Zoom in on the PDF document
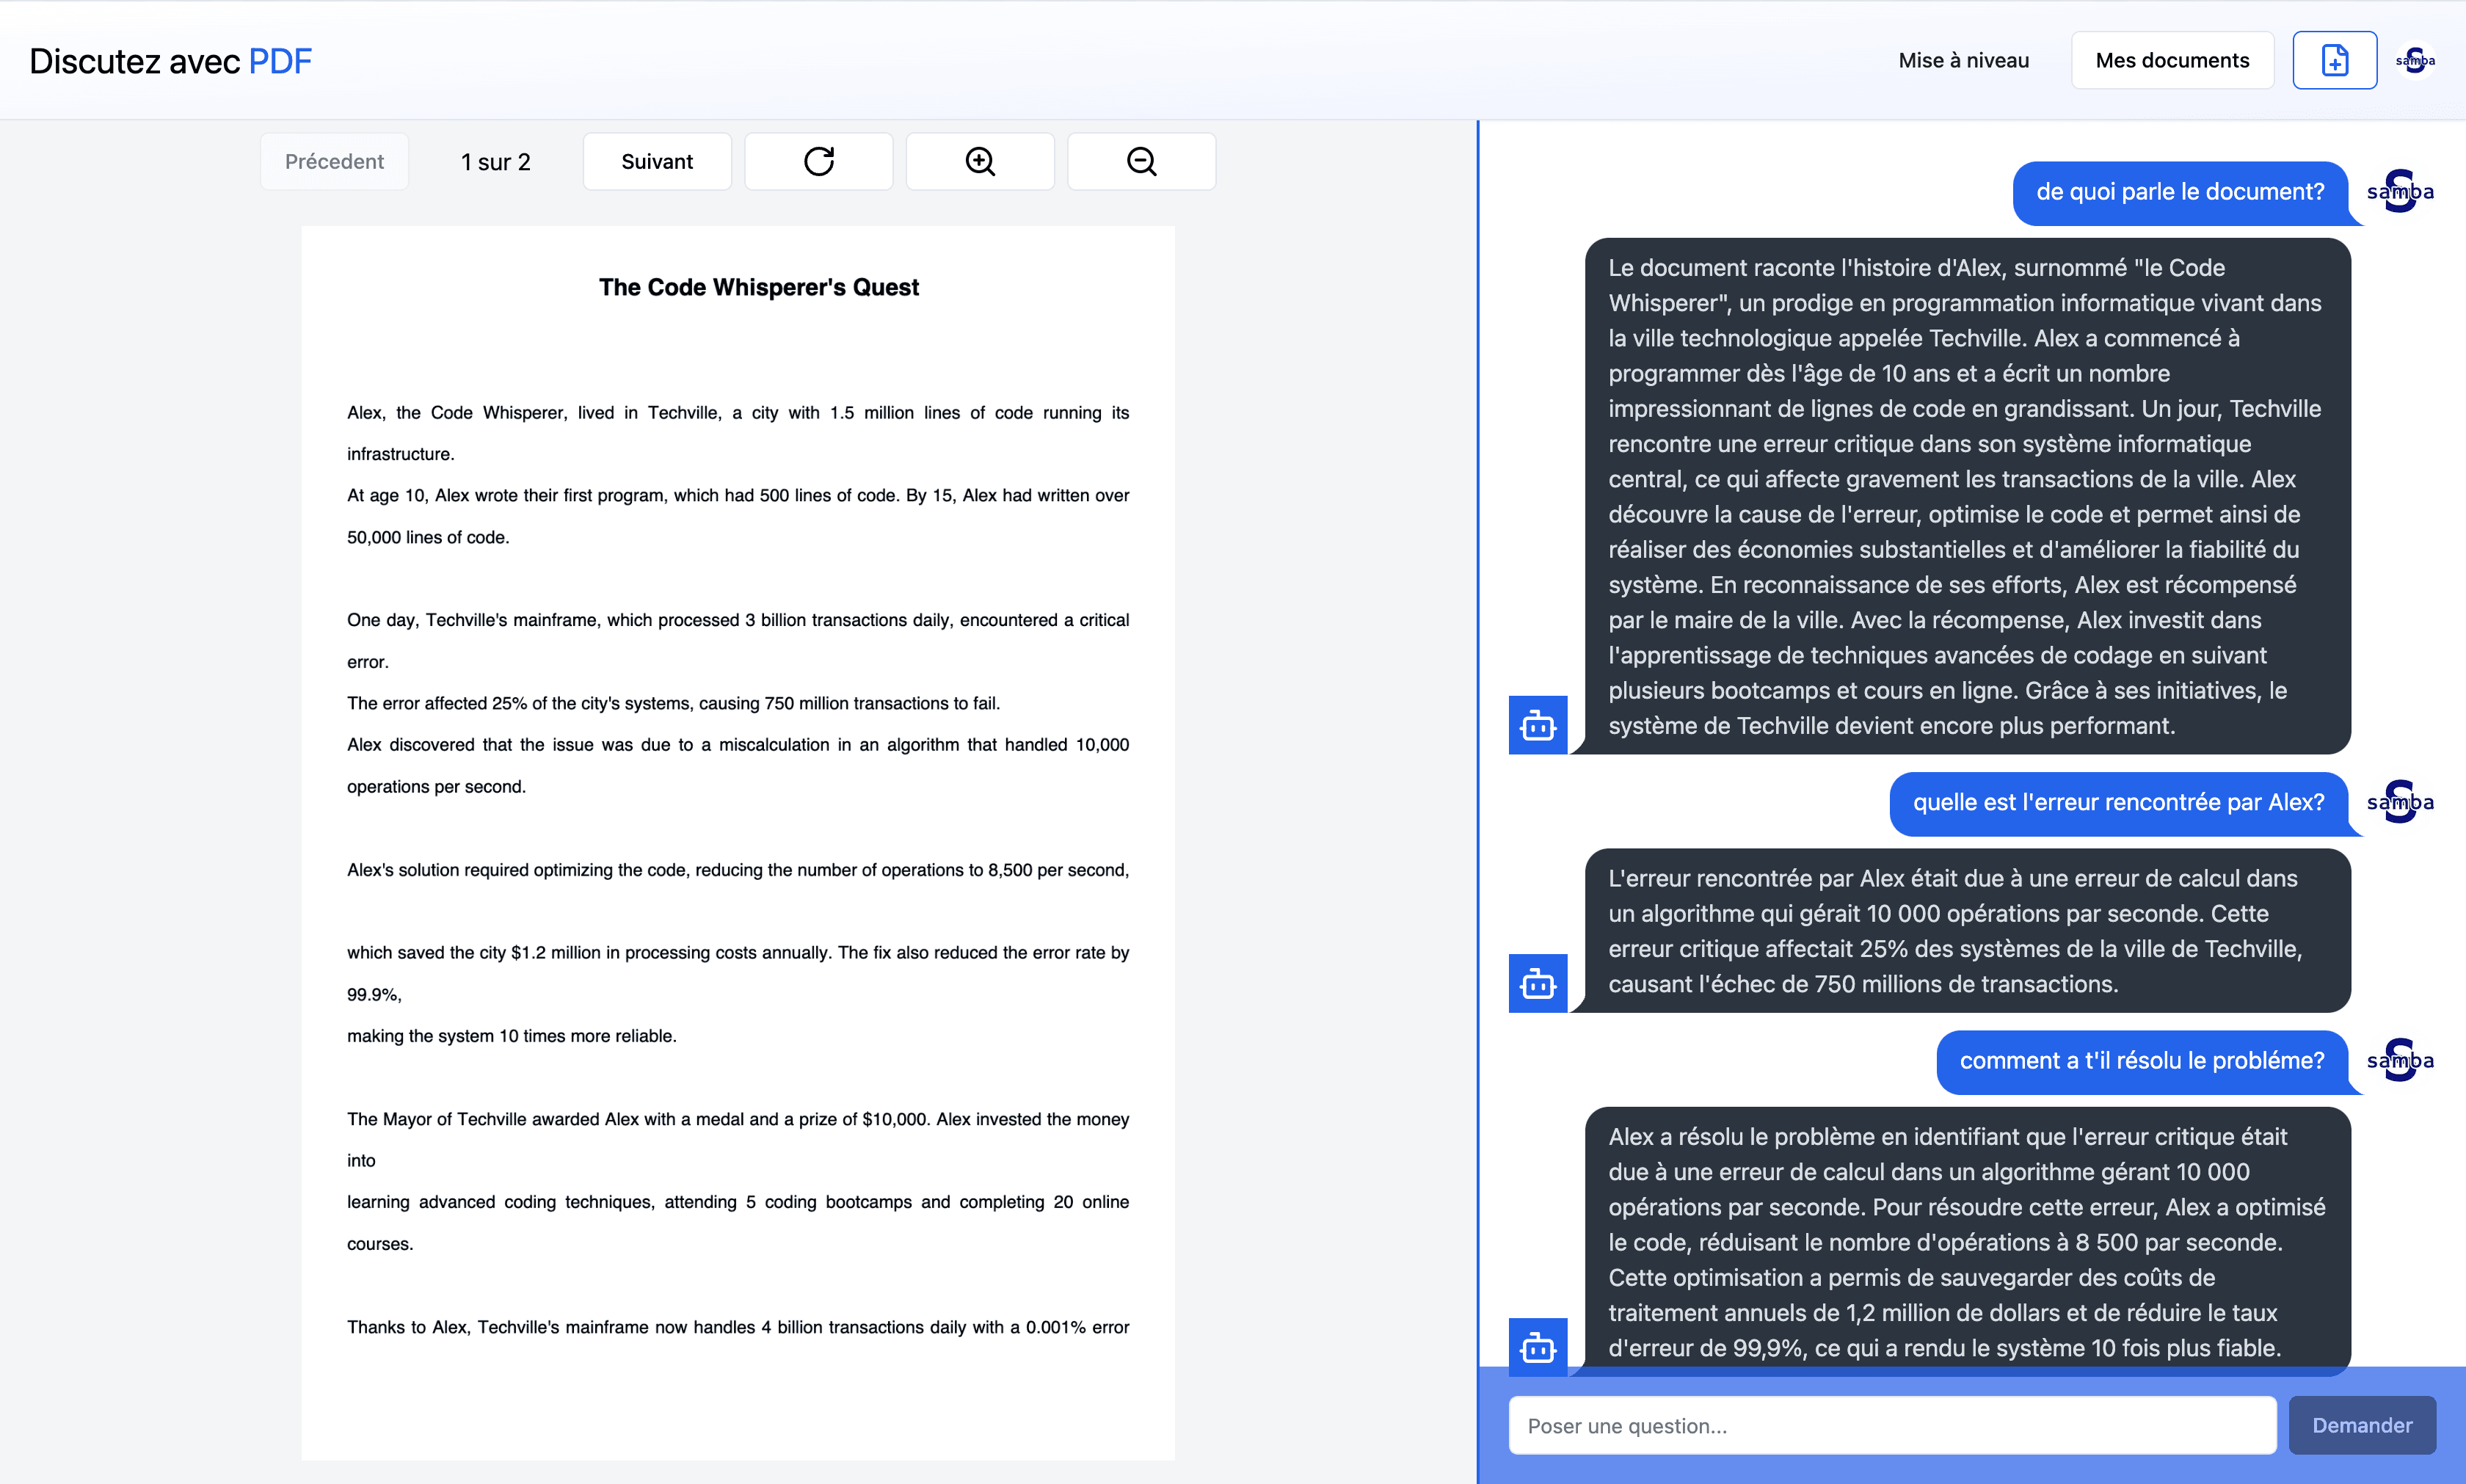The image size is (2466, 1484). 980,161
